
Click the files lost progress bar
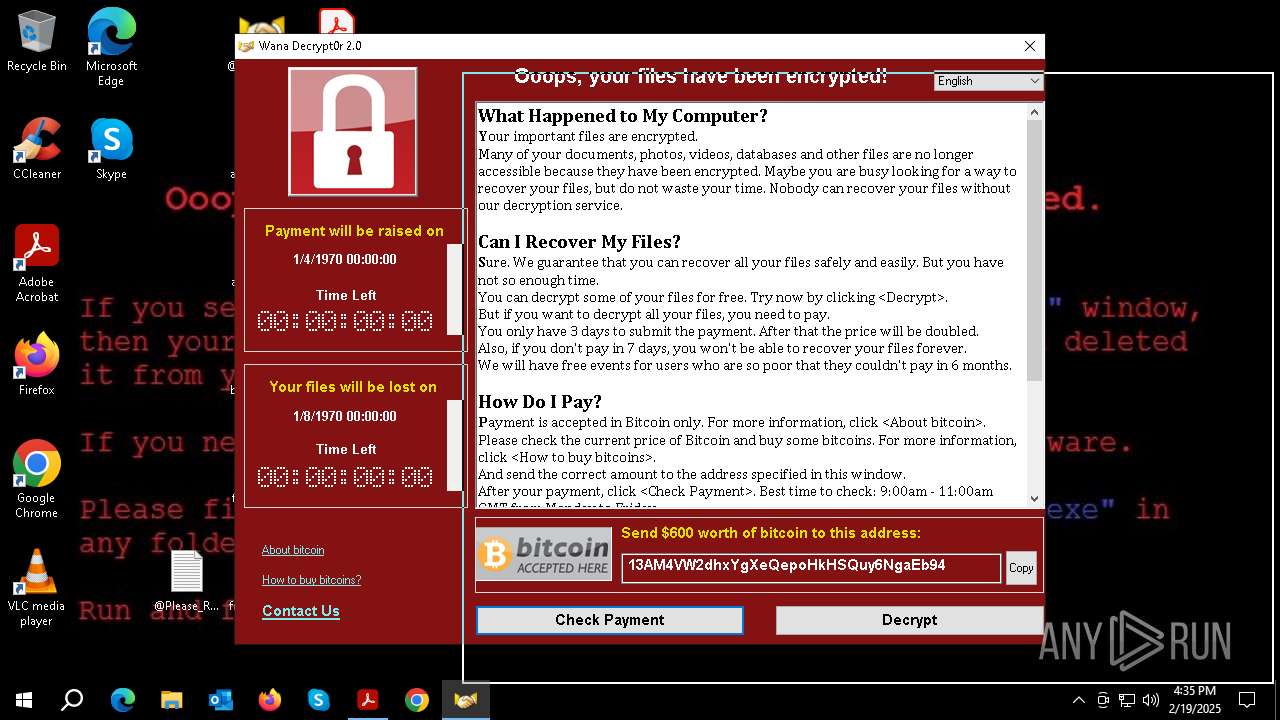(x=455, y=447)
